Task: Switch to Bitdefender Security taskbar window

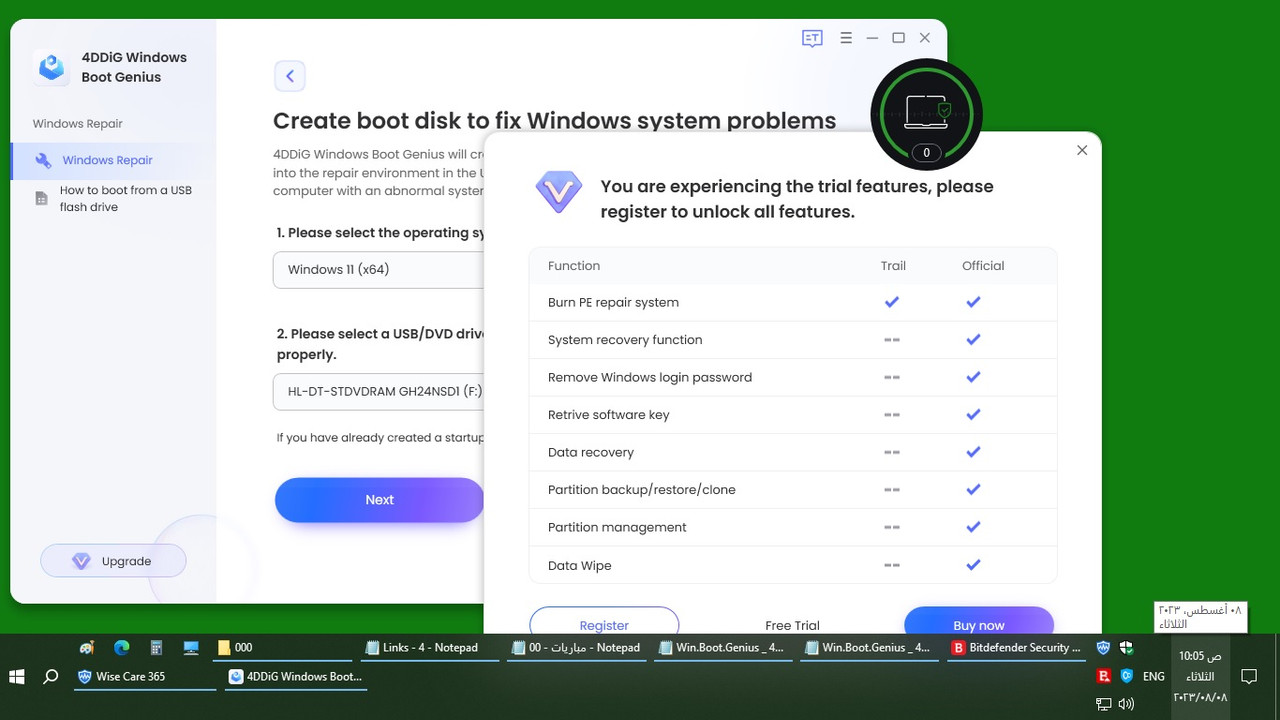Action: coord(1014,648)
